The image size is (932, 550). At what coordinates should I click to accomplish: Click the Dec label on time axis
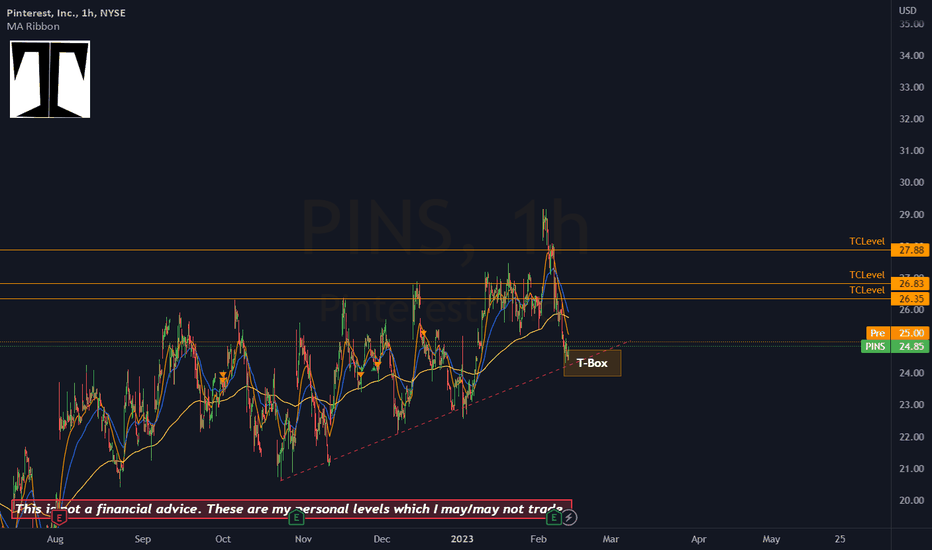click(382, 539)
